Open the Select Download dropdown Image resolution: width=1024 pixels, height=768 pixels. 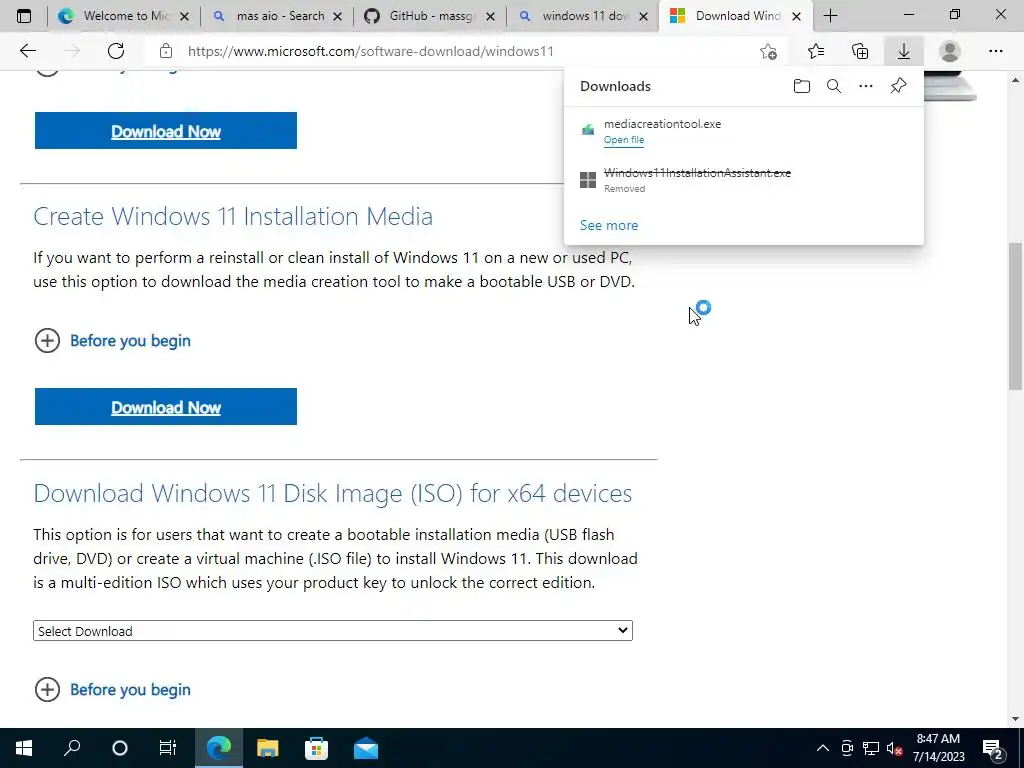coord(332,631)
